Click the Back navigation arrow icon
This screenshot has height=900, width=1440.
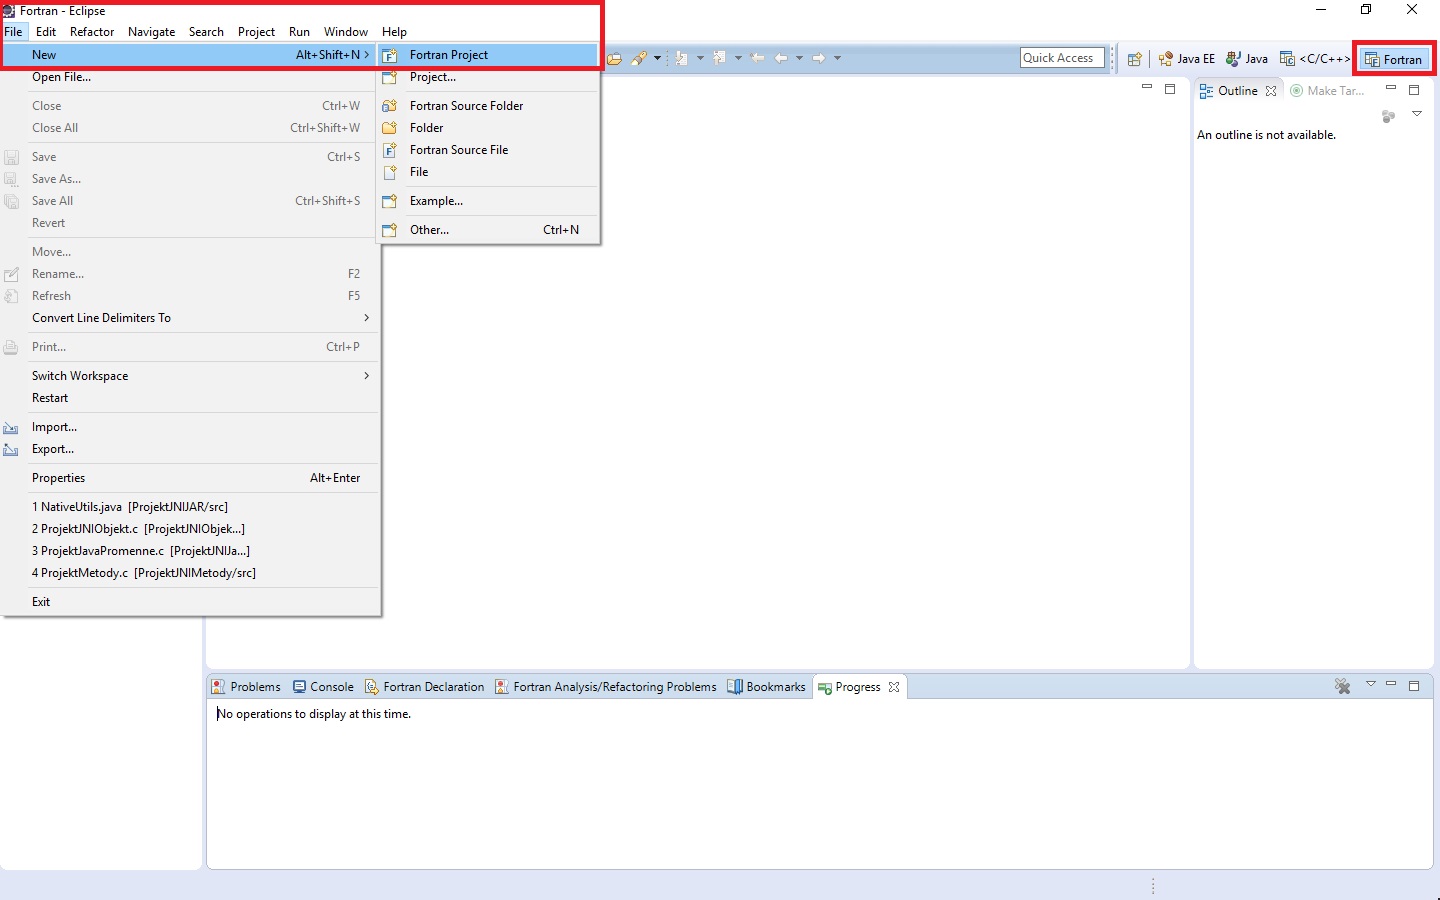pos(781,58)
